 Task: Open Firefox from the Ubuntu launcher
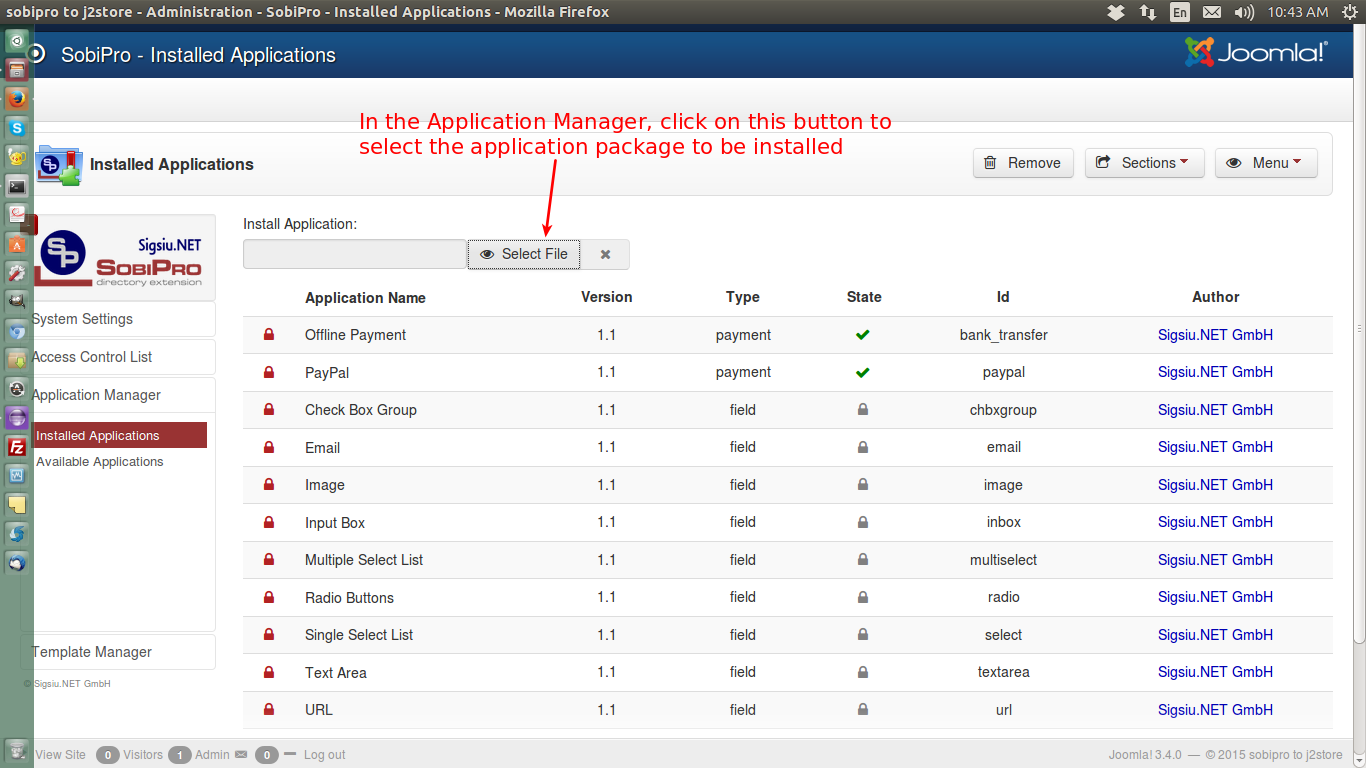pyautogui.click(x=16, y=98)
